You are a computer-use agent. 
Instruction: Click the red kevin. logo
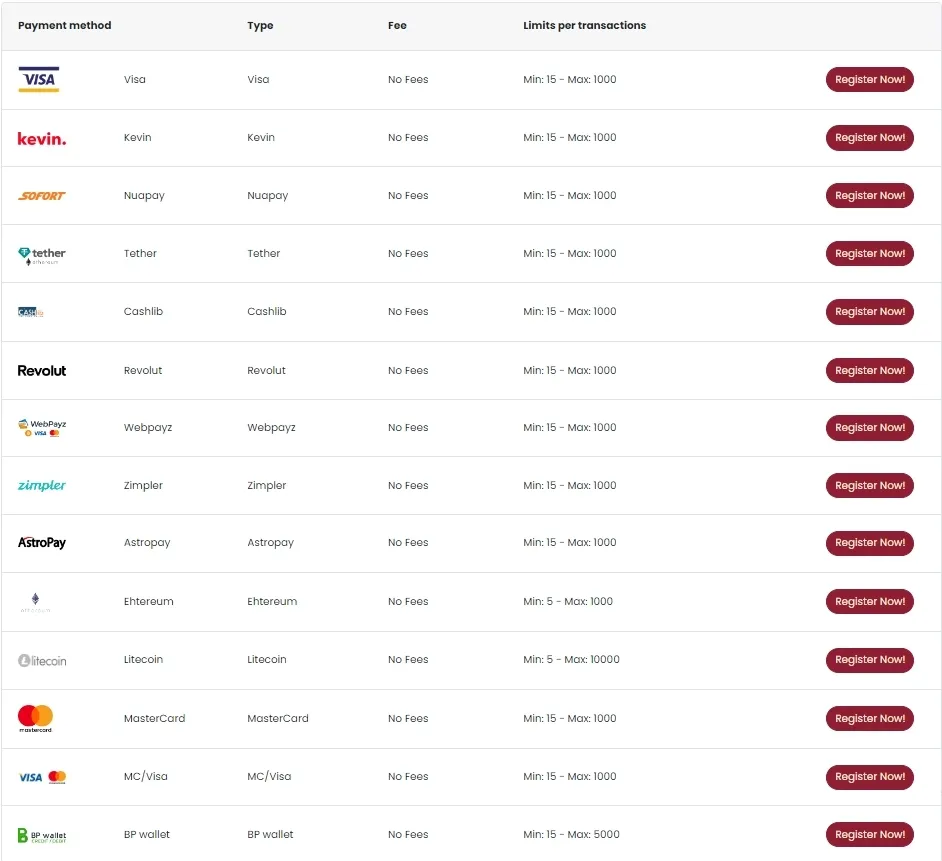pos(41,139)
